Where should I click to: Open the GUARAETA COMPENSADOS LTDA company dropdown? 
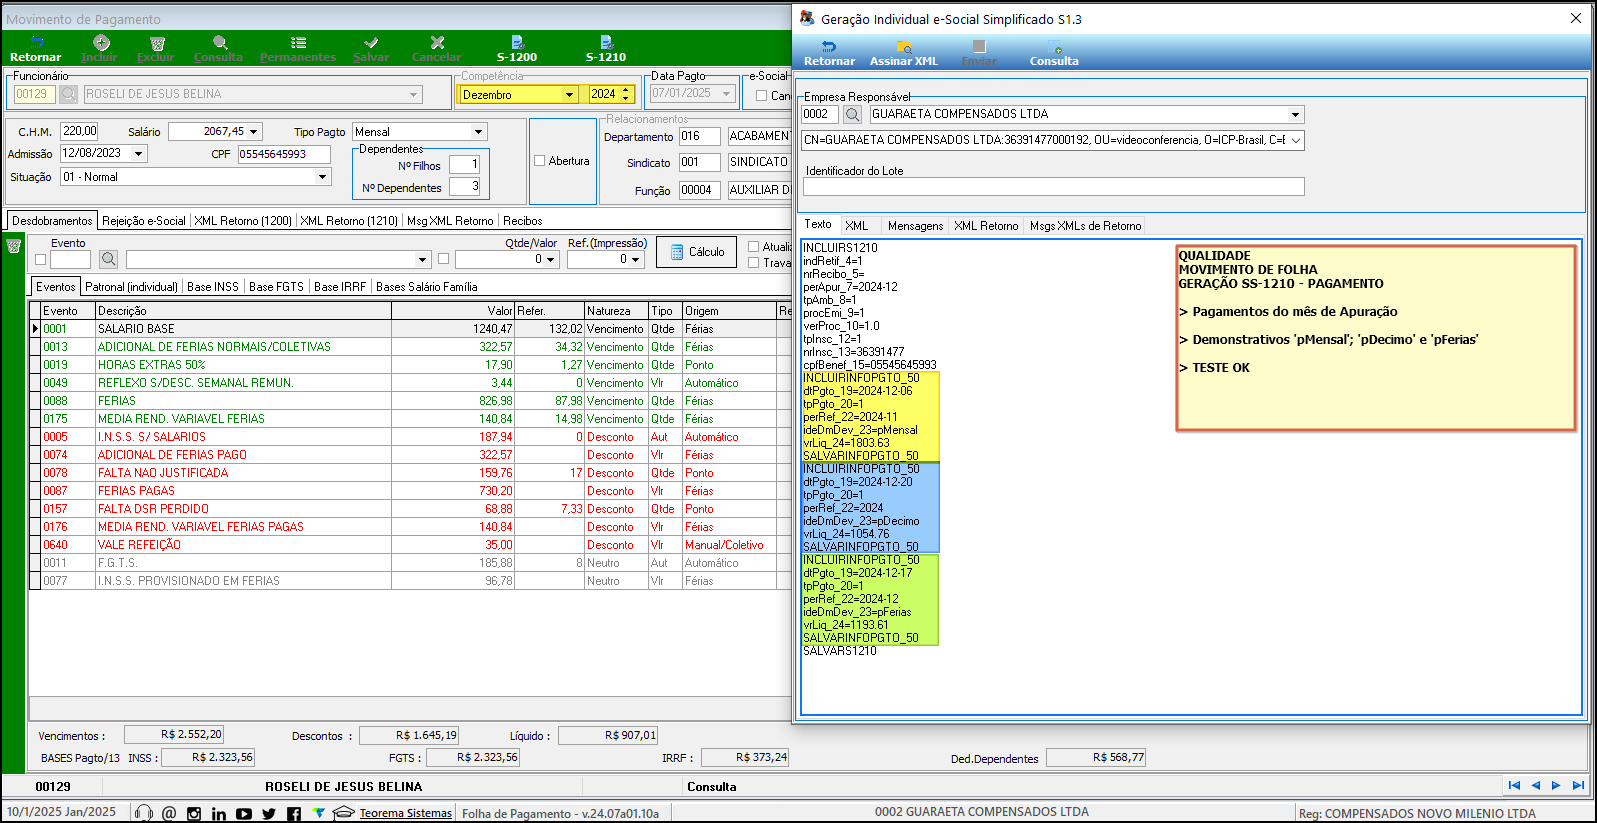tap(1295, 115)
